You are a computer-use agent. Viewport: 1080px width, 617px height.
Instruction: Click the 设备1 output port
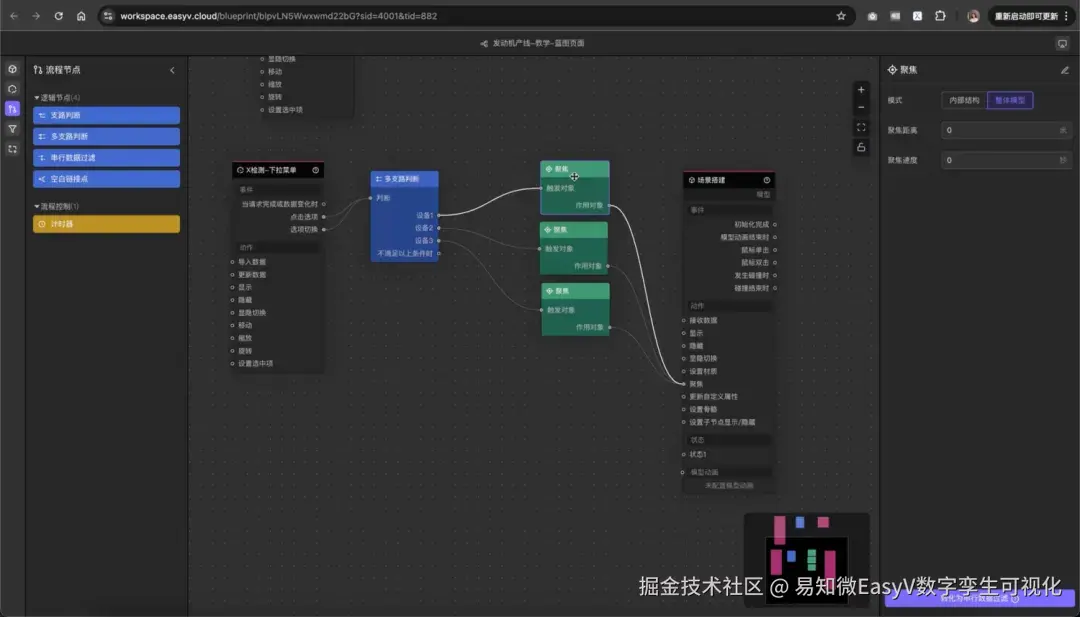(439, 216)
